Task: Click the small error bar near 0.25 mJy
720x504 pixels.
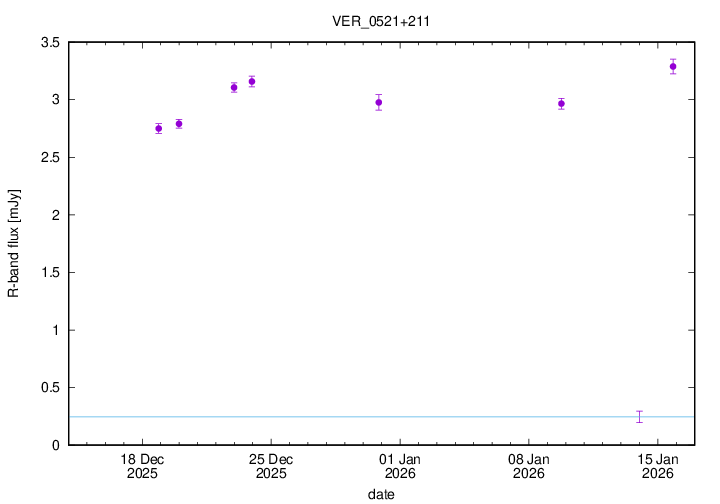Action: click(639, 416)
